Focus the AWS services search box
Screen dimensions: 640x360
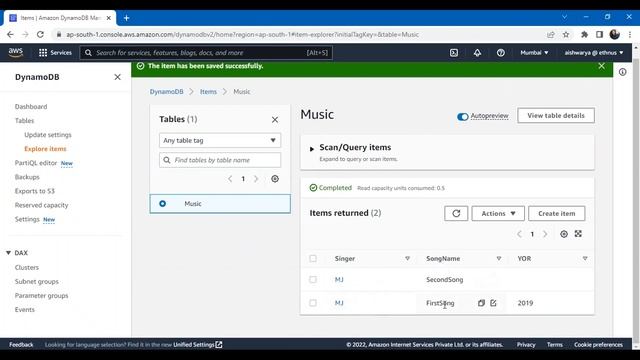tap(206, 53)
